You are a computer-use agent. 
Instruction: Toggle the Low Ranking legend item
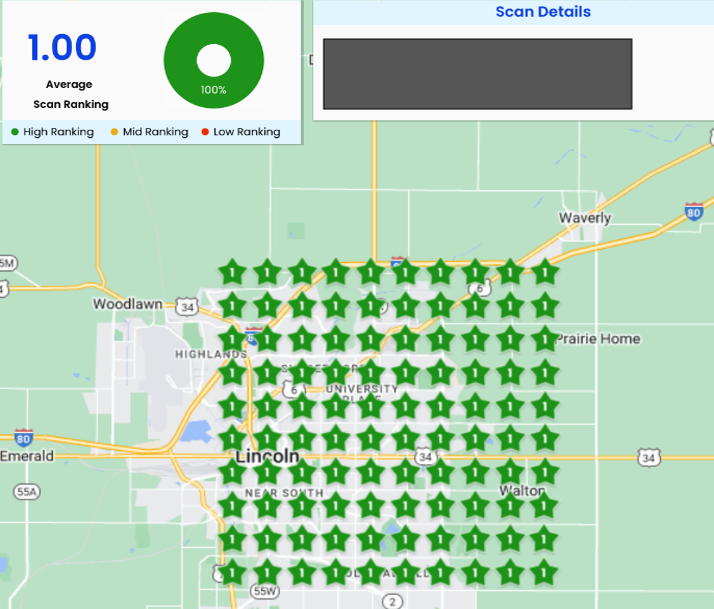240,132
